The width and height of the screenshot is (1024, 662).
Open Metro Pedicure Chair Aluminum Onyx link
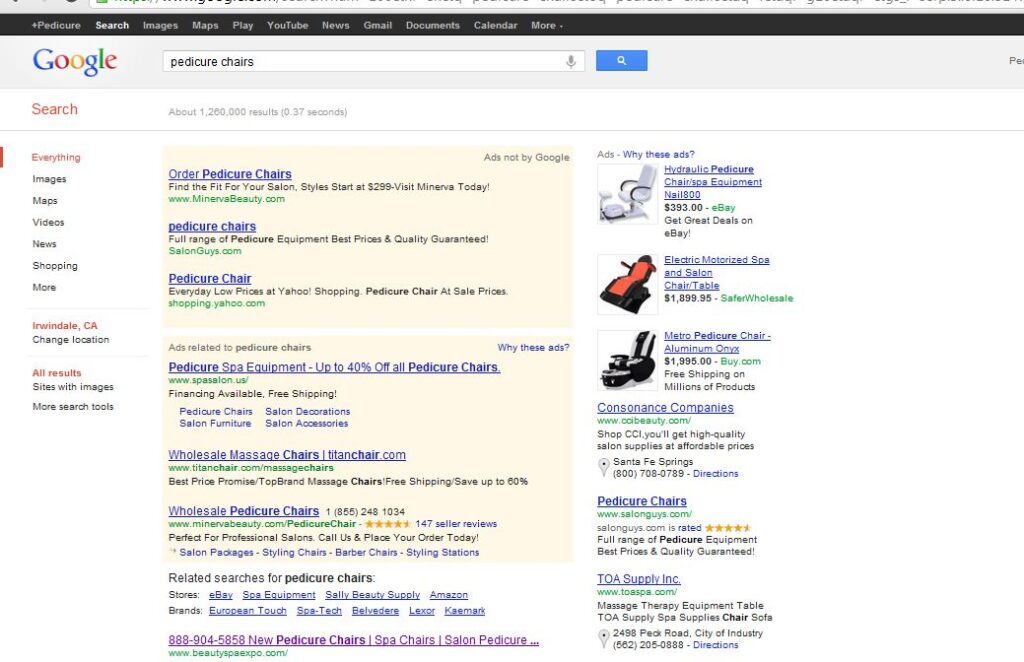point(717,341)
